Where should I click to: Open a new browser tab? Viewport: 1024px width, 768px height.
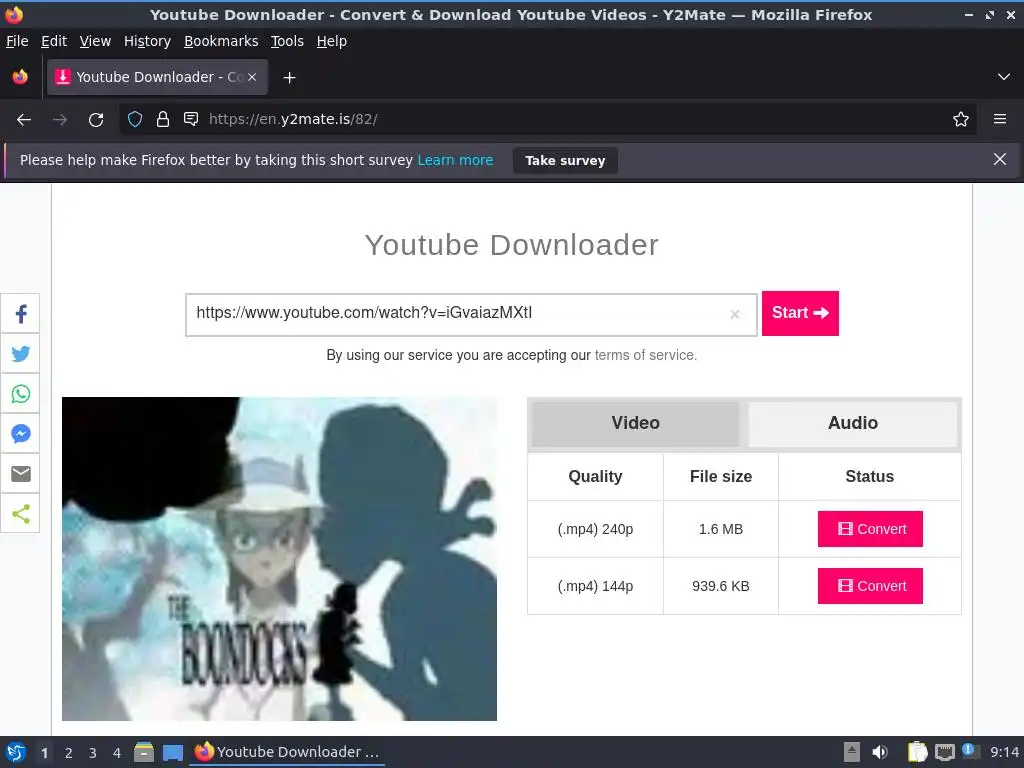tap(289, 78)
